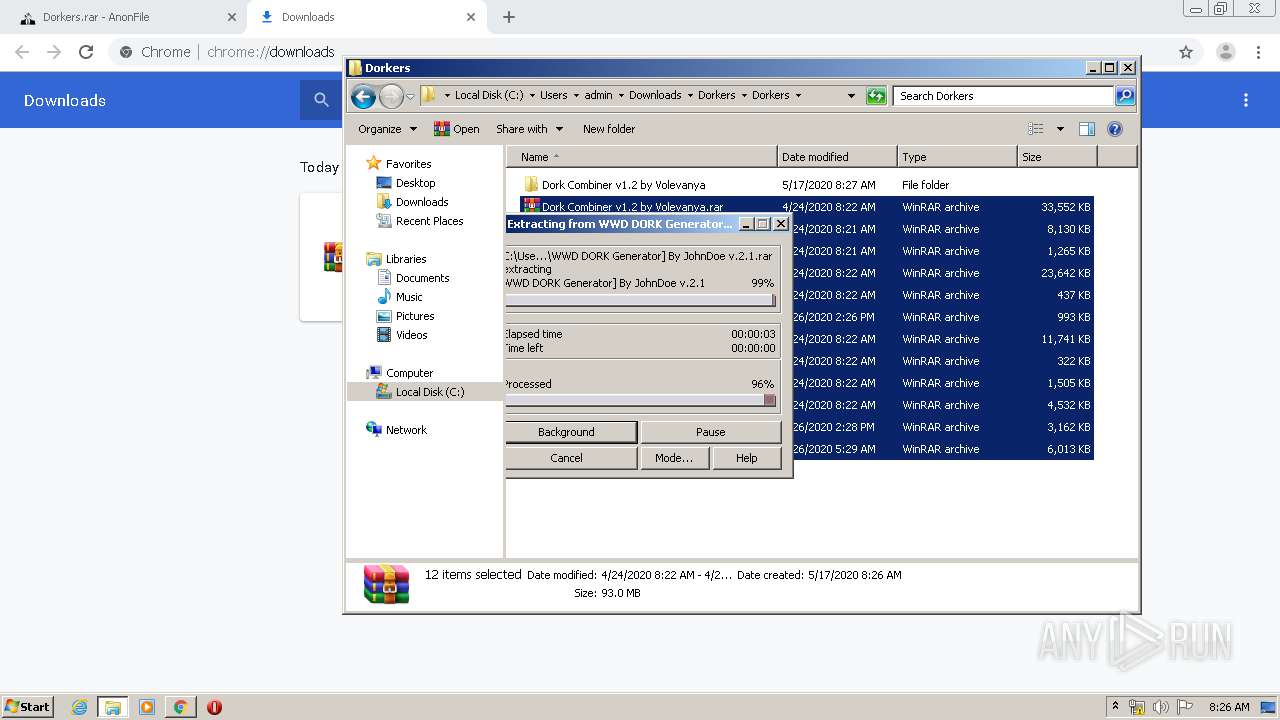Screen dimensions: 1280x720
Task: Switch to the Downloads Chrome tab
Action: tap(365, 17)
